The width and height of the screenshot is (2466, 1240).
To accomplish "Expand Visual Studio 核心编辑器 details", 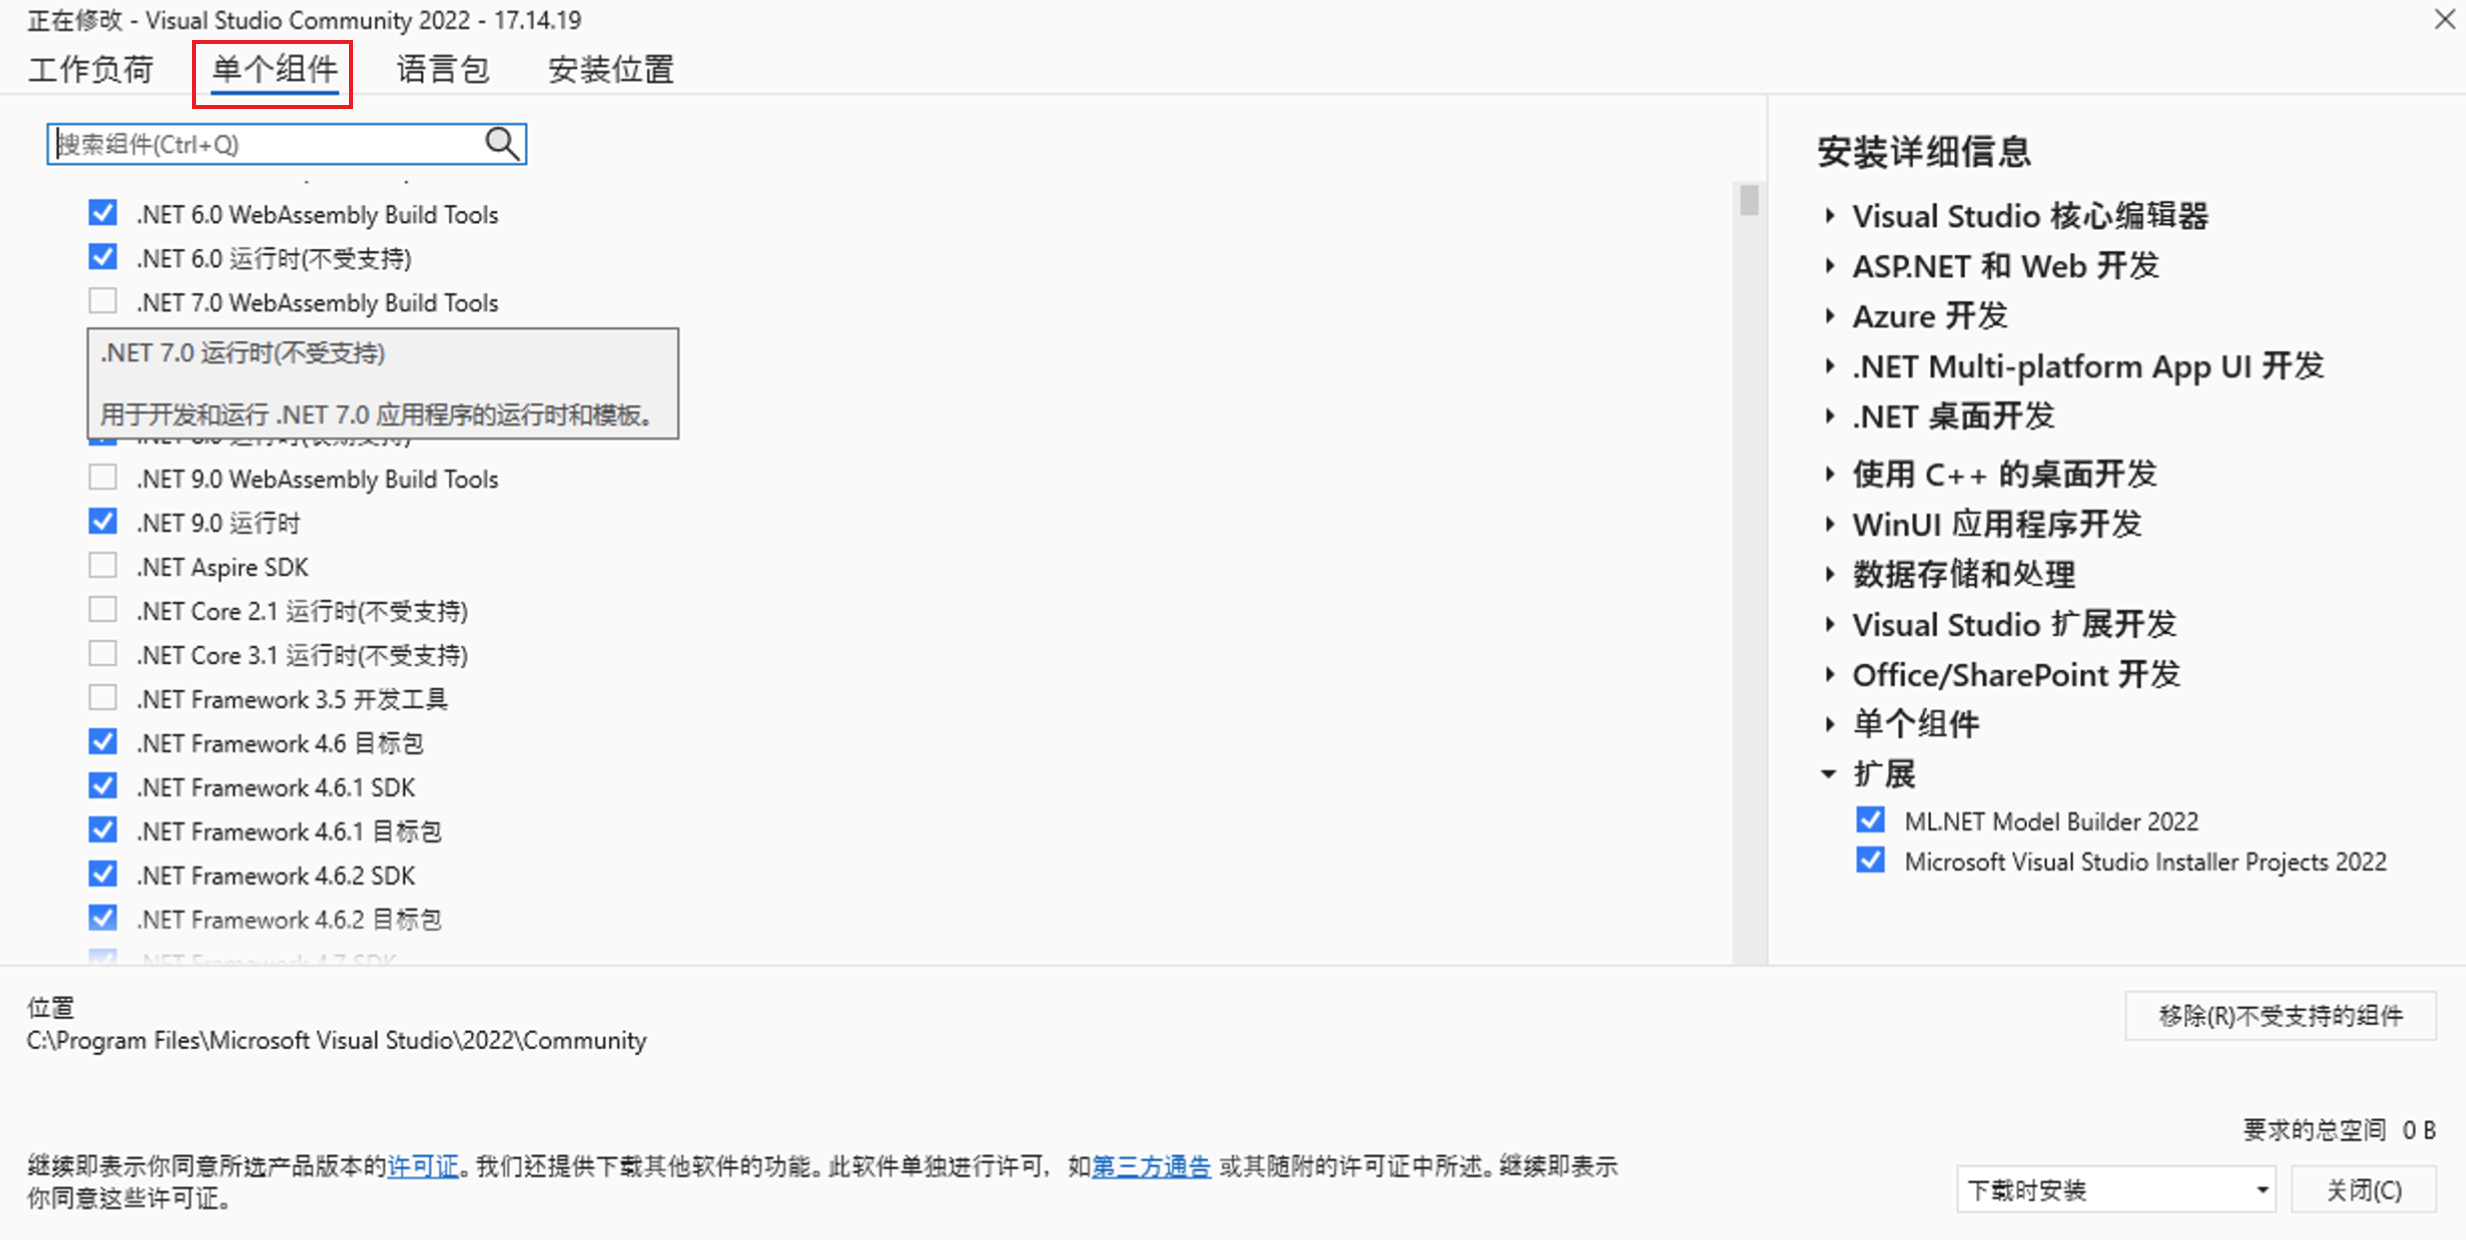I will coord(1829,215).
